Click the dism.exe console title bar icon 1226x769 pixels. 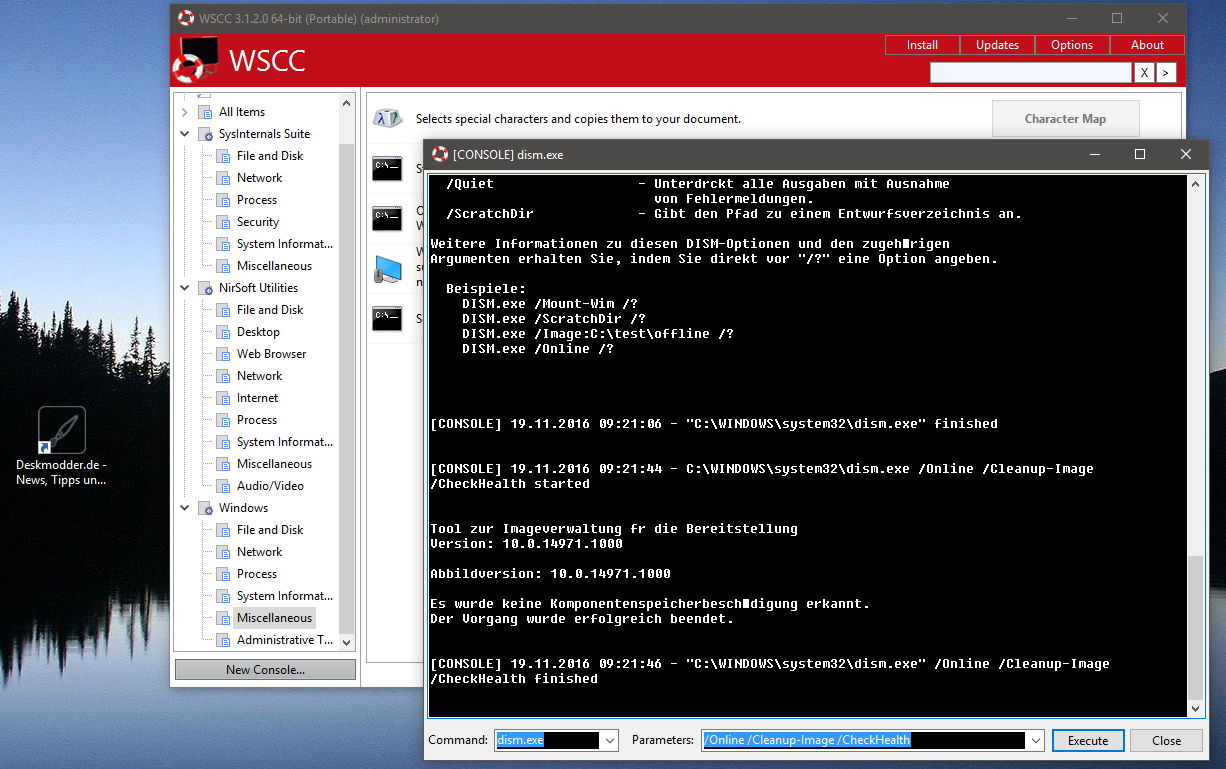pyautogui.click(x=440, y=155)
